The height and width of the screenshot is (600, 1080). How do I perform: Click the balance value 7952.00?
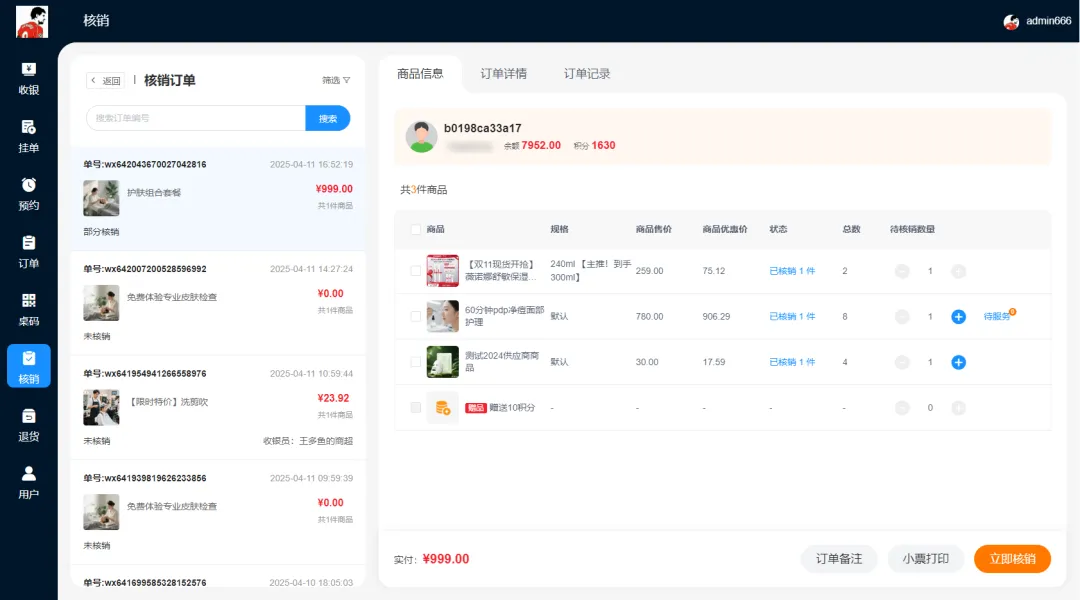[x=541, y=145]
